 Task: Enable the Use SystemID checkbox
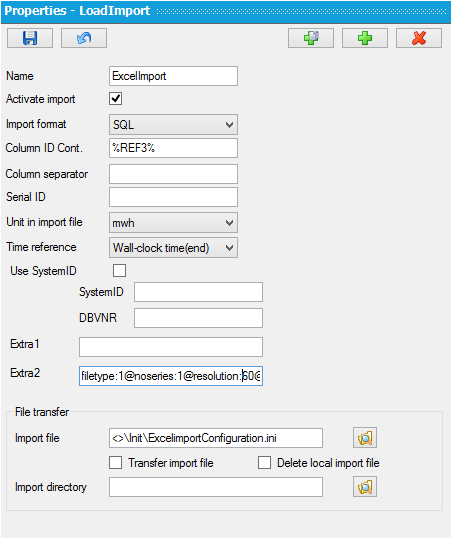tap(119, 271)
